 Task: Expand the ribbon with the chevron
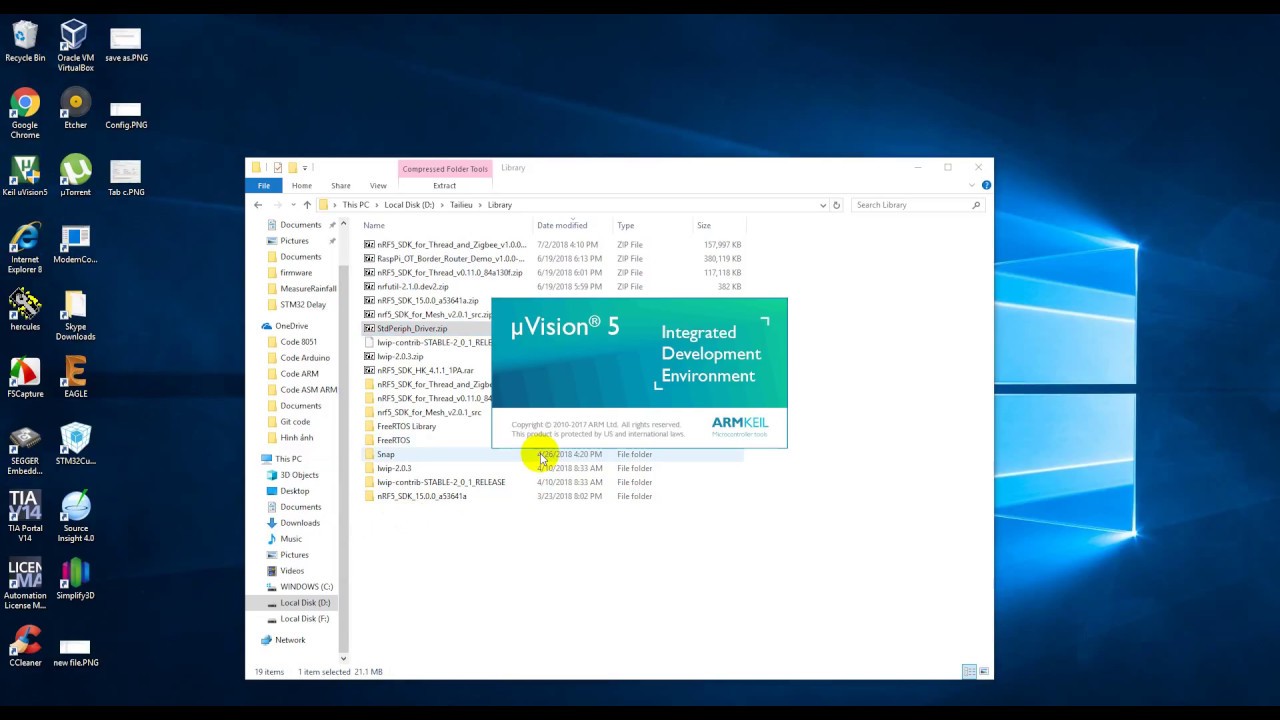click(972, 185)
